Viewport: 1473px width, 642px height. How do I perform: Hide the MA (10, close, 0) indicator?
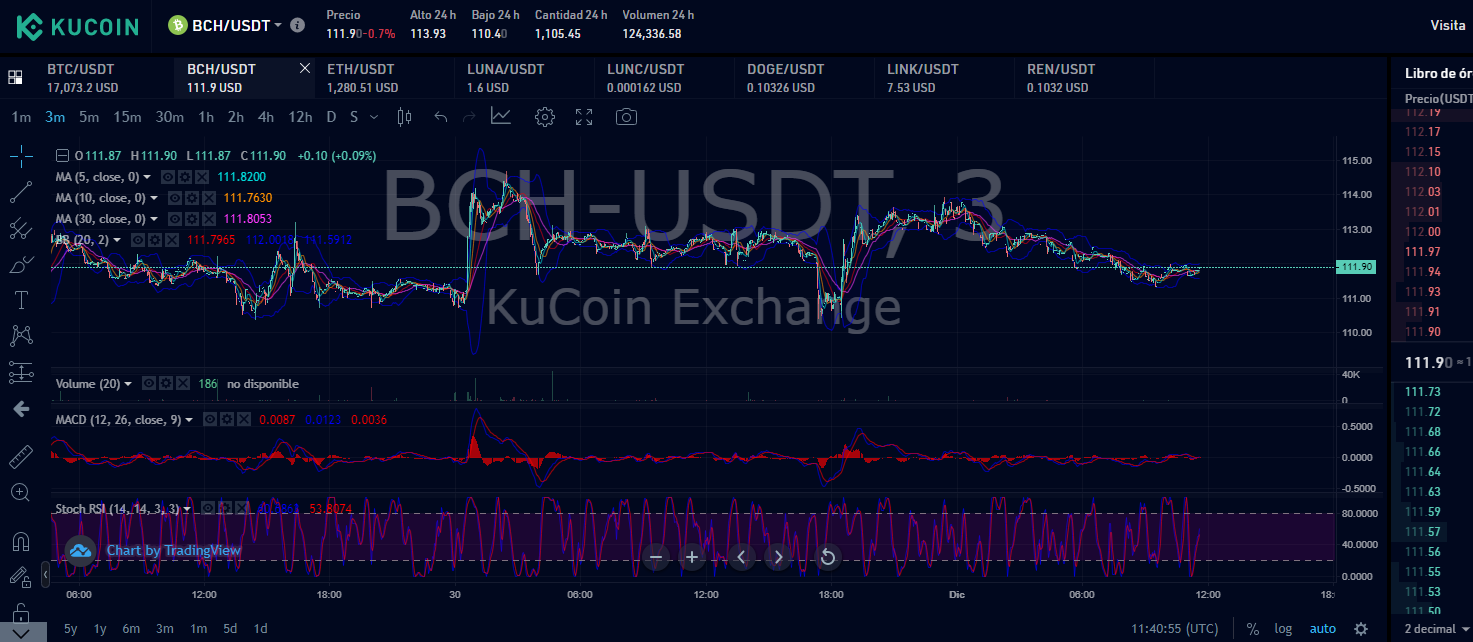tap(174, 198)
